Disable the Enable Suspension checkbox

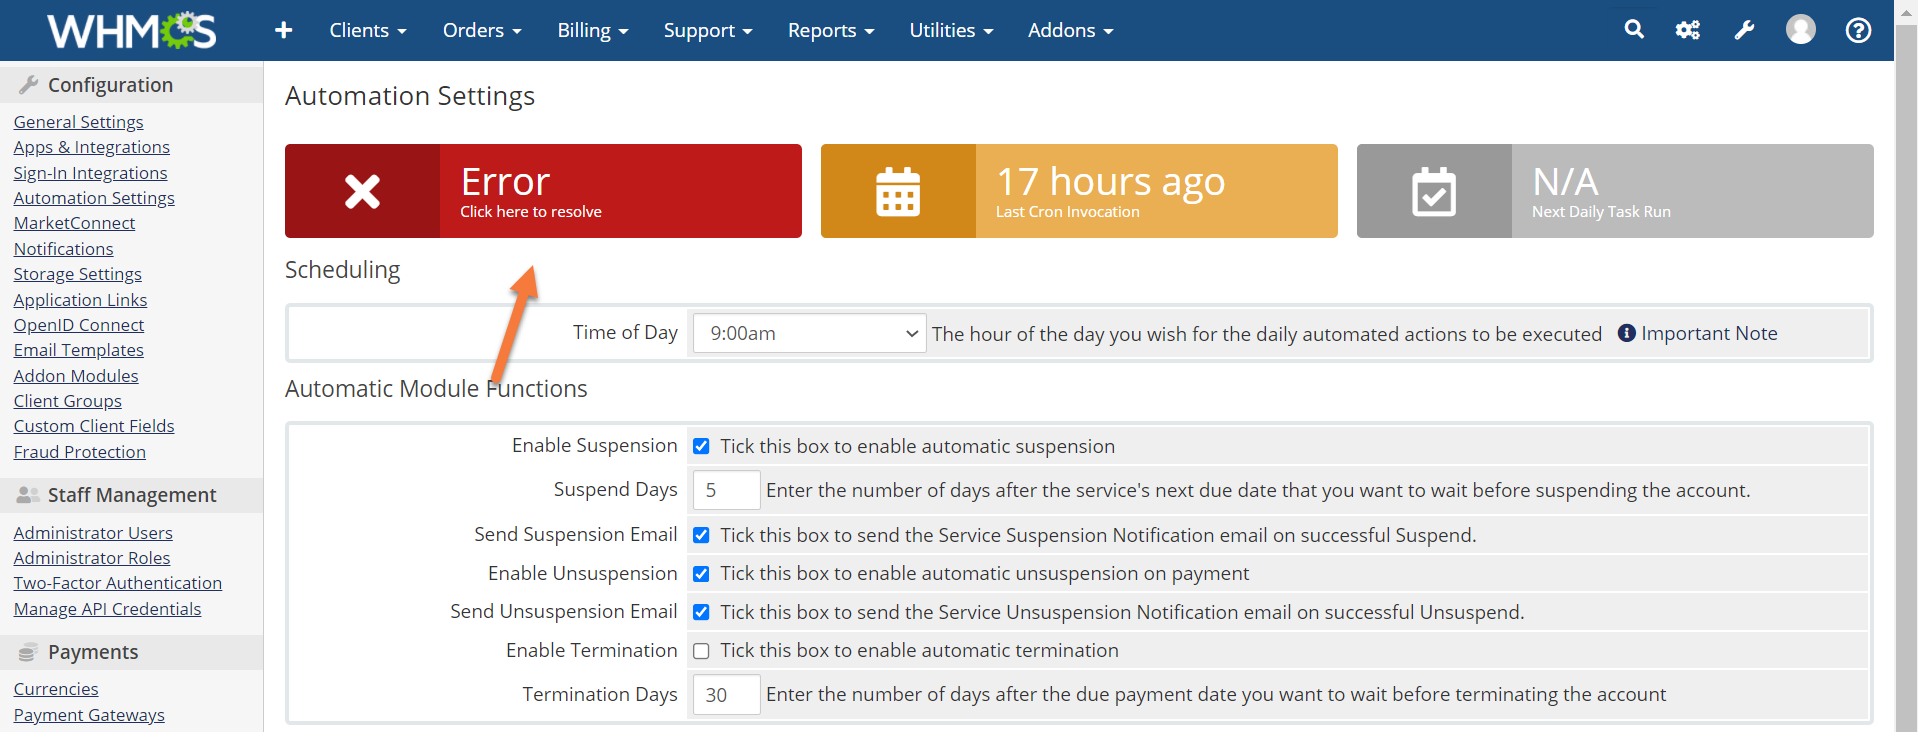pos(701,446)
